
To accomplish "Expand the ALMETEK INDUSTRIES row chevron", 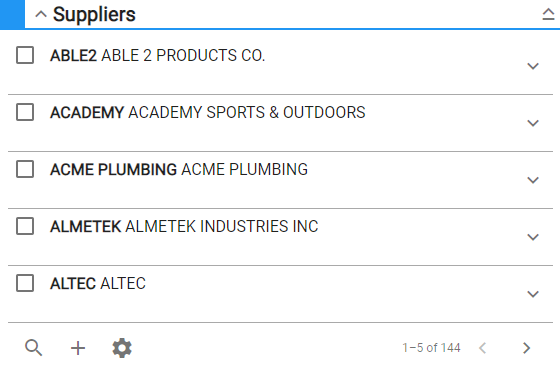I will coord(533,237).
